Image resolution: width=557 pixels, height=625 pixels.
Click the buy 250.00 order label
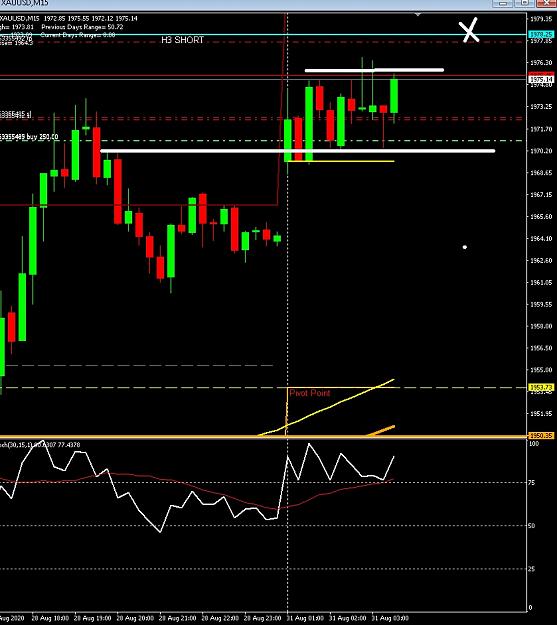29,137
